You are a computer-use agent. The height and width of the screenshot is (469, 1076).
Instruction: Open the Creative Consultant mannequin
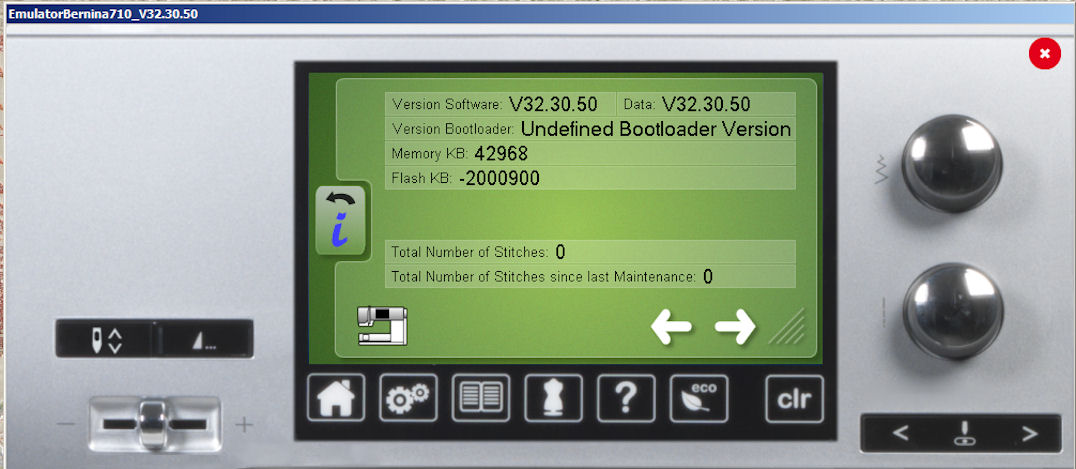[x=553, y=398]
